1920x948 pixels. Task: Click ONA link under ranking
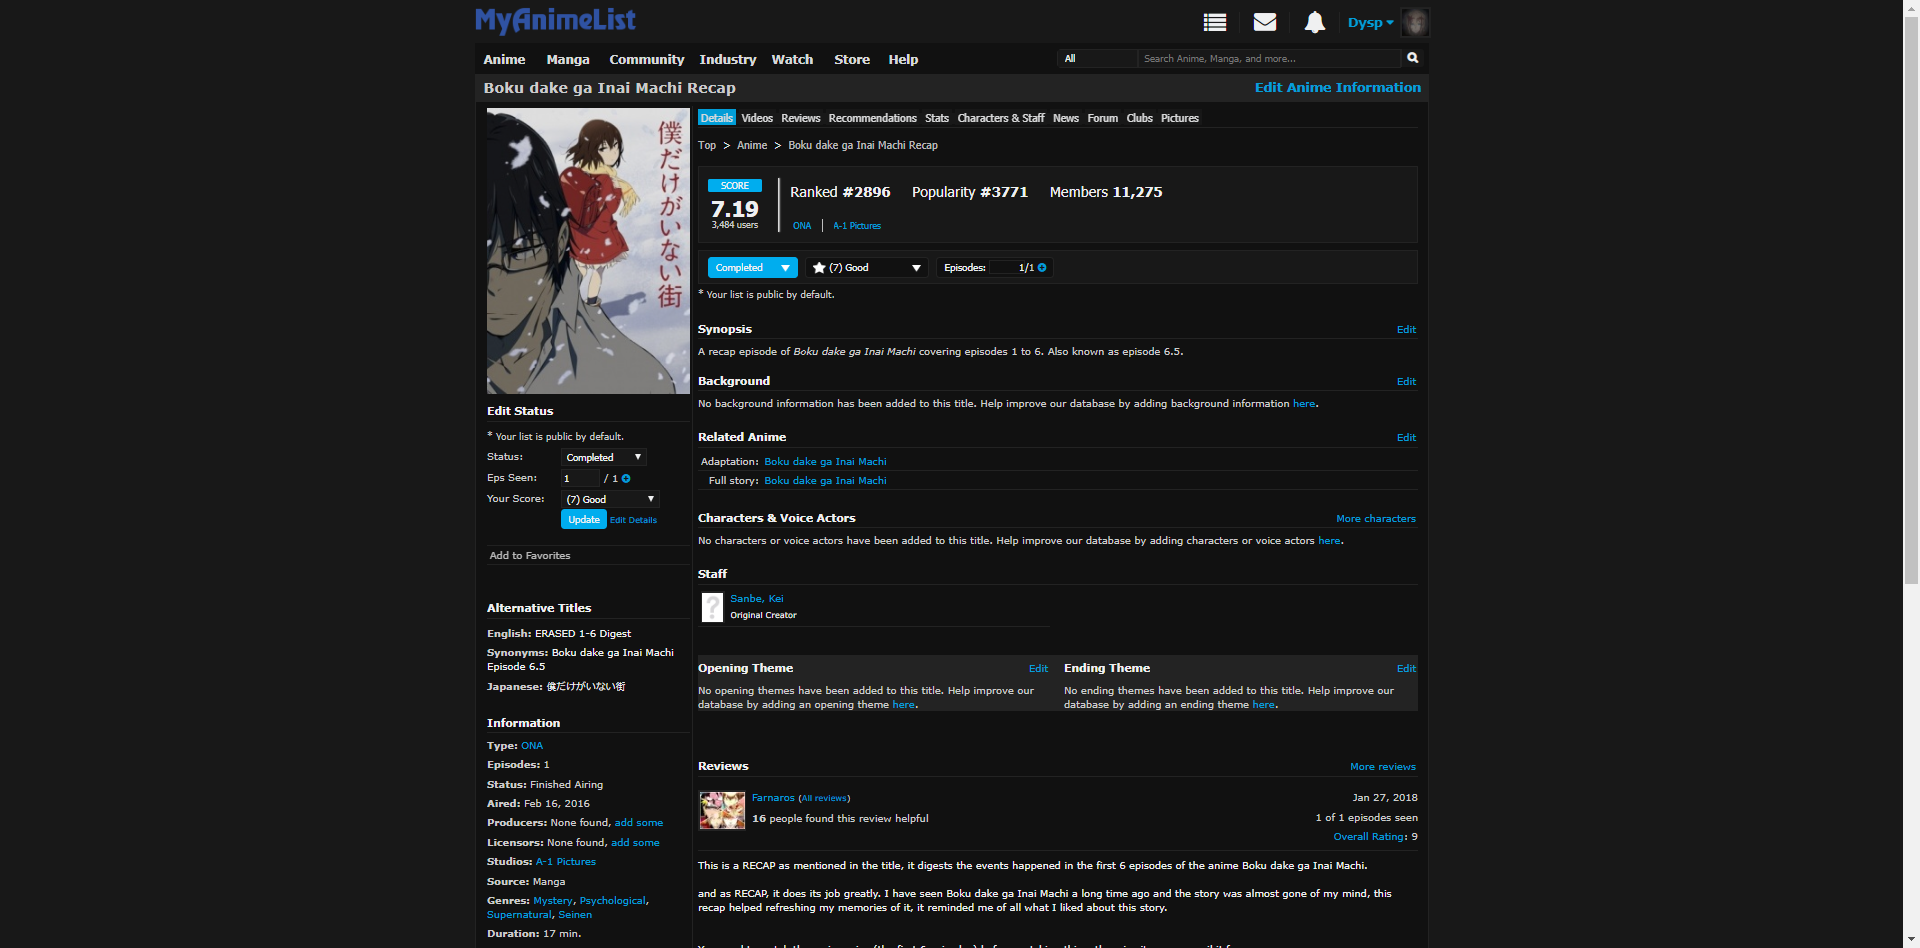pyautogui.click(x=802, y=226)
